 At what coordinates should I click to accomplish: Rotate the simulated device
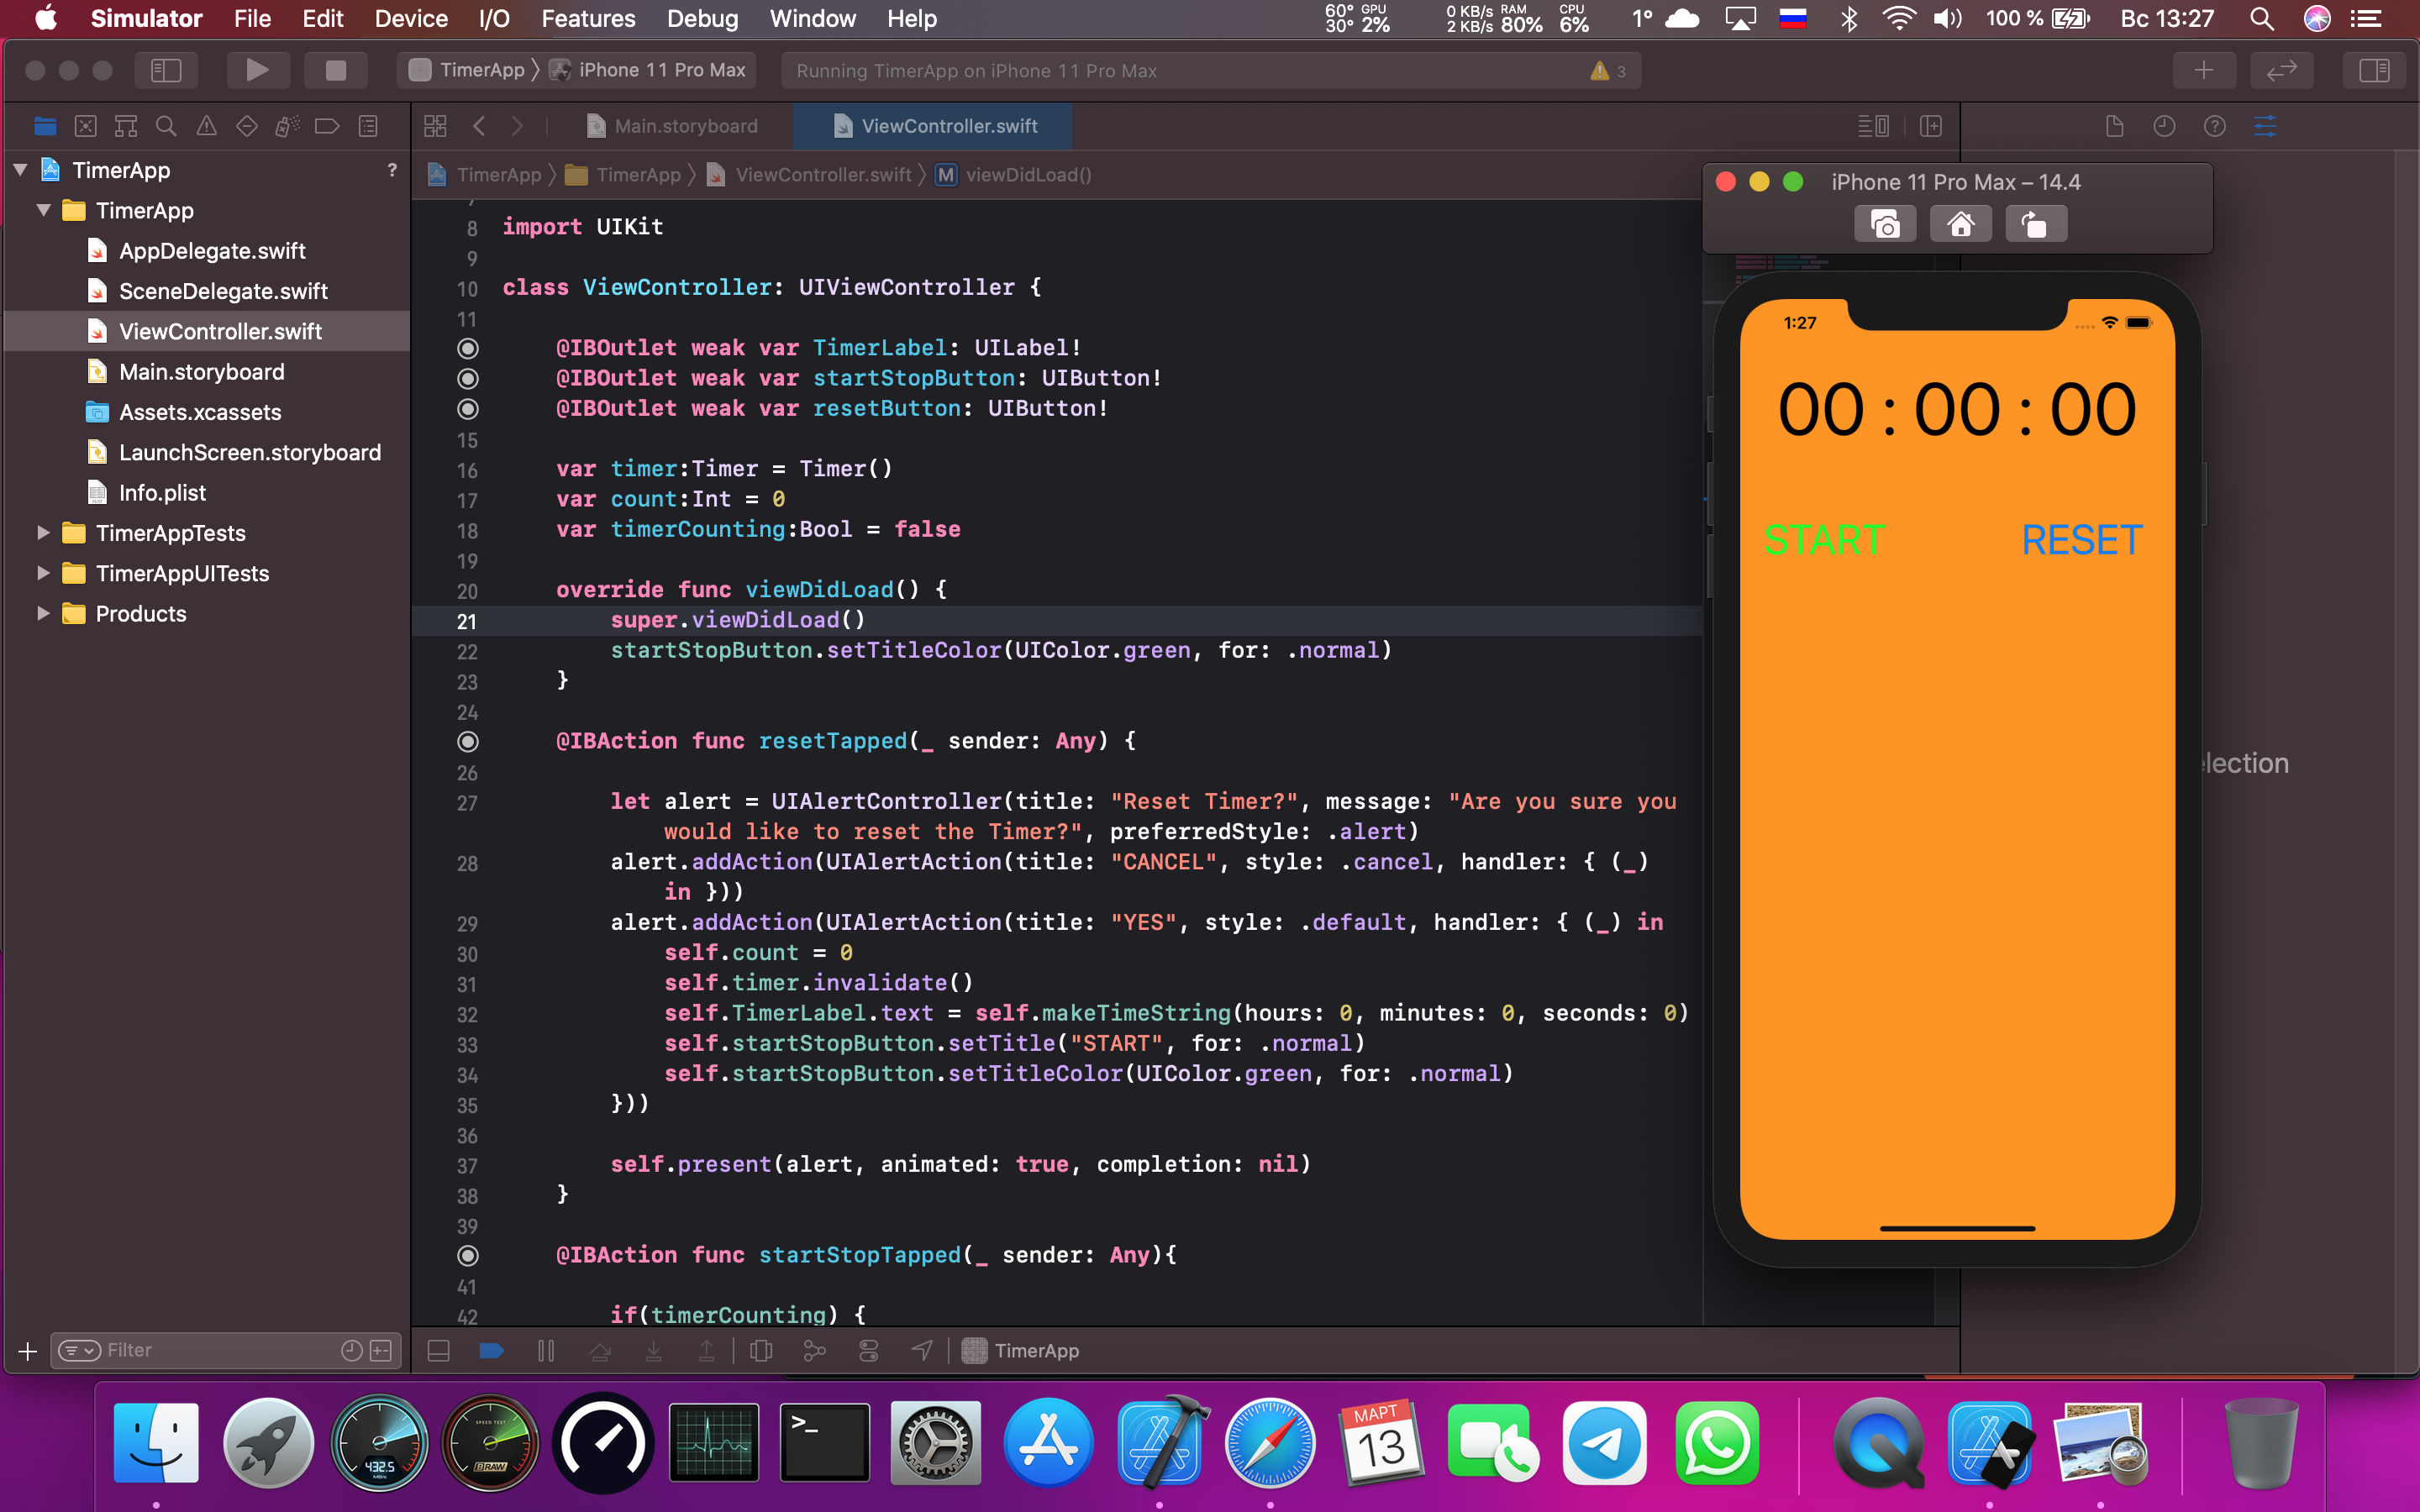(2037, 223)
